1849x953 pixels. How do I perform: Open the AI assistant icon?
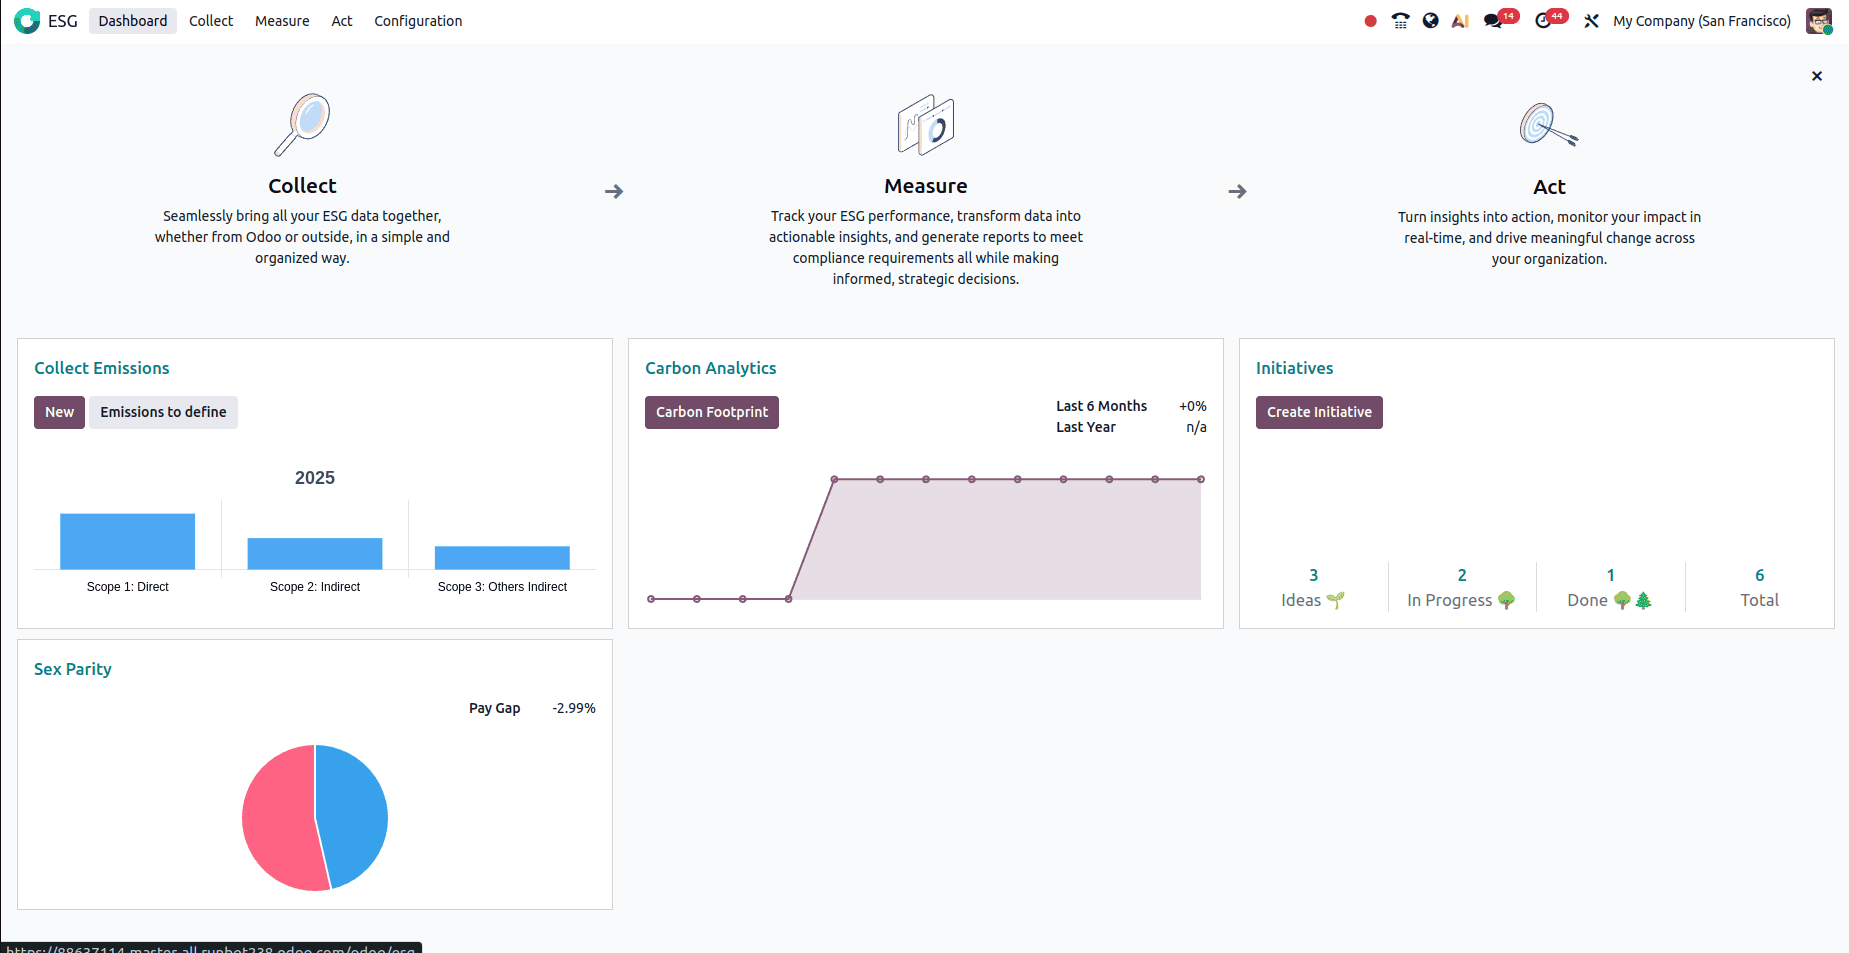(1460, 21)
